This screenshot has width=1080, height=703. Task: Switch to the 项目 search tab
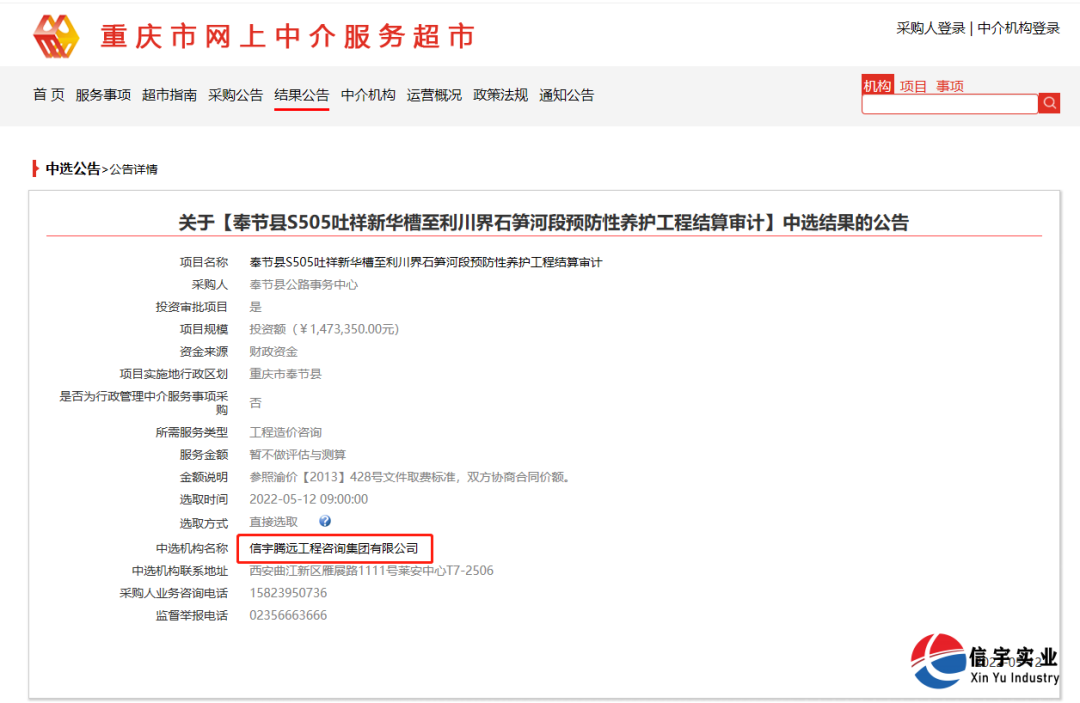click(x=912, y=86)
